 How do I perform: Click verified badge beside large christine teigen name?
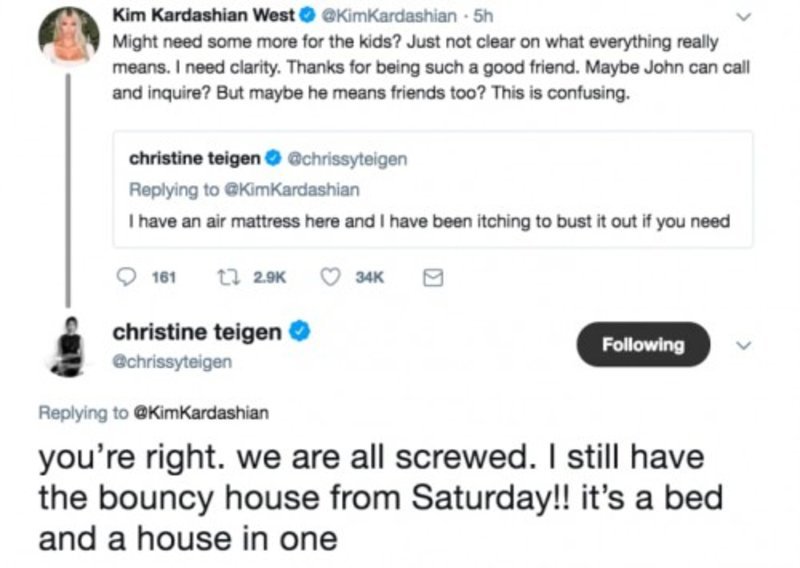[298, 331]
